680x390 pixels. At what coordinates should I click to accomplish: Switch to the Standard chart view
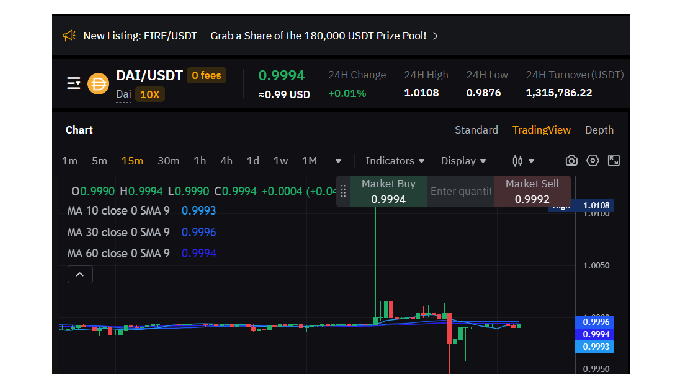476,130
